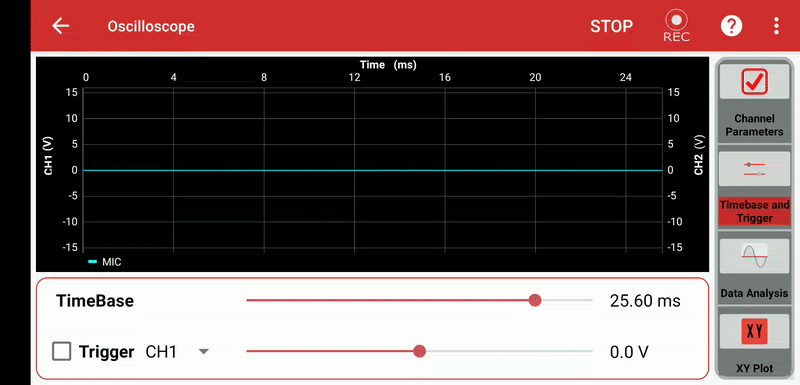Click the Trigger label text

pyautogui.click(x=106, y=352)
